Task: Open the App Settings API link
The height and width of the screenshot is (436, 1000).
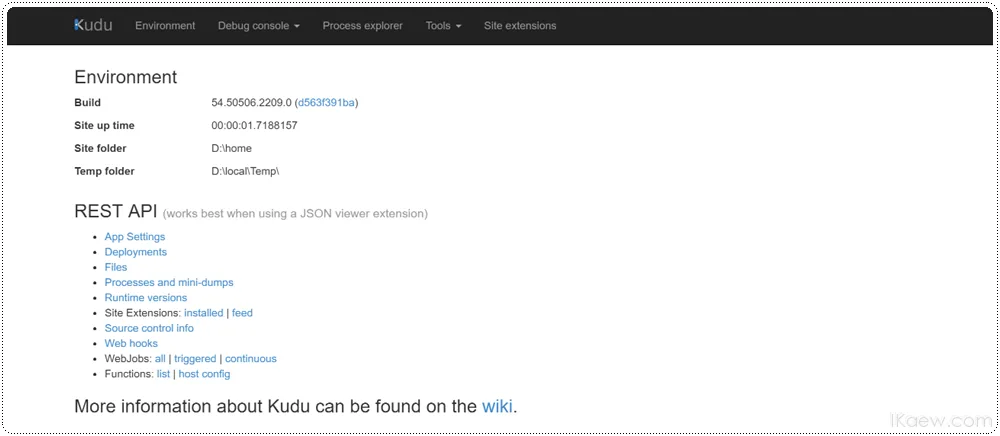Action: pos(135,236)
